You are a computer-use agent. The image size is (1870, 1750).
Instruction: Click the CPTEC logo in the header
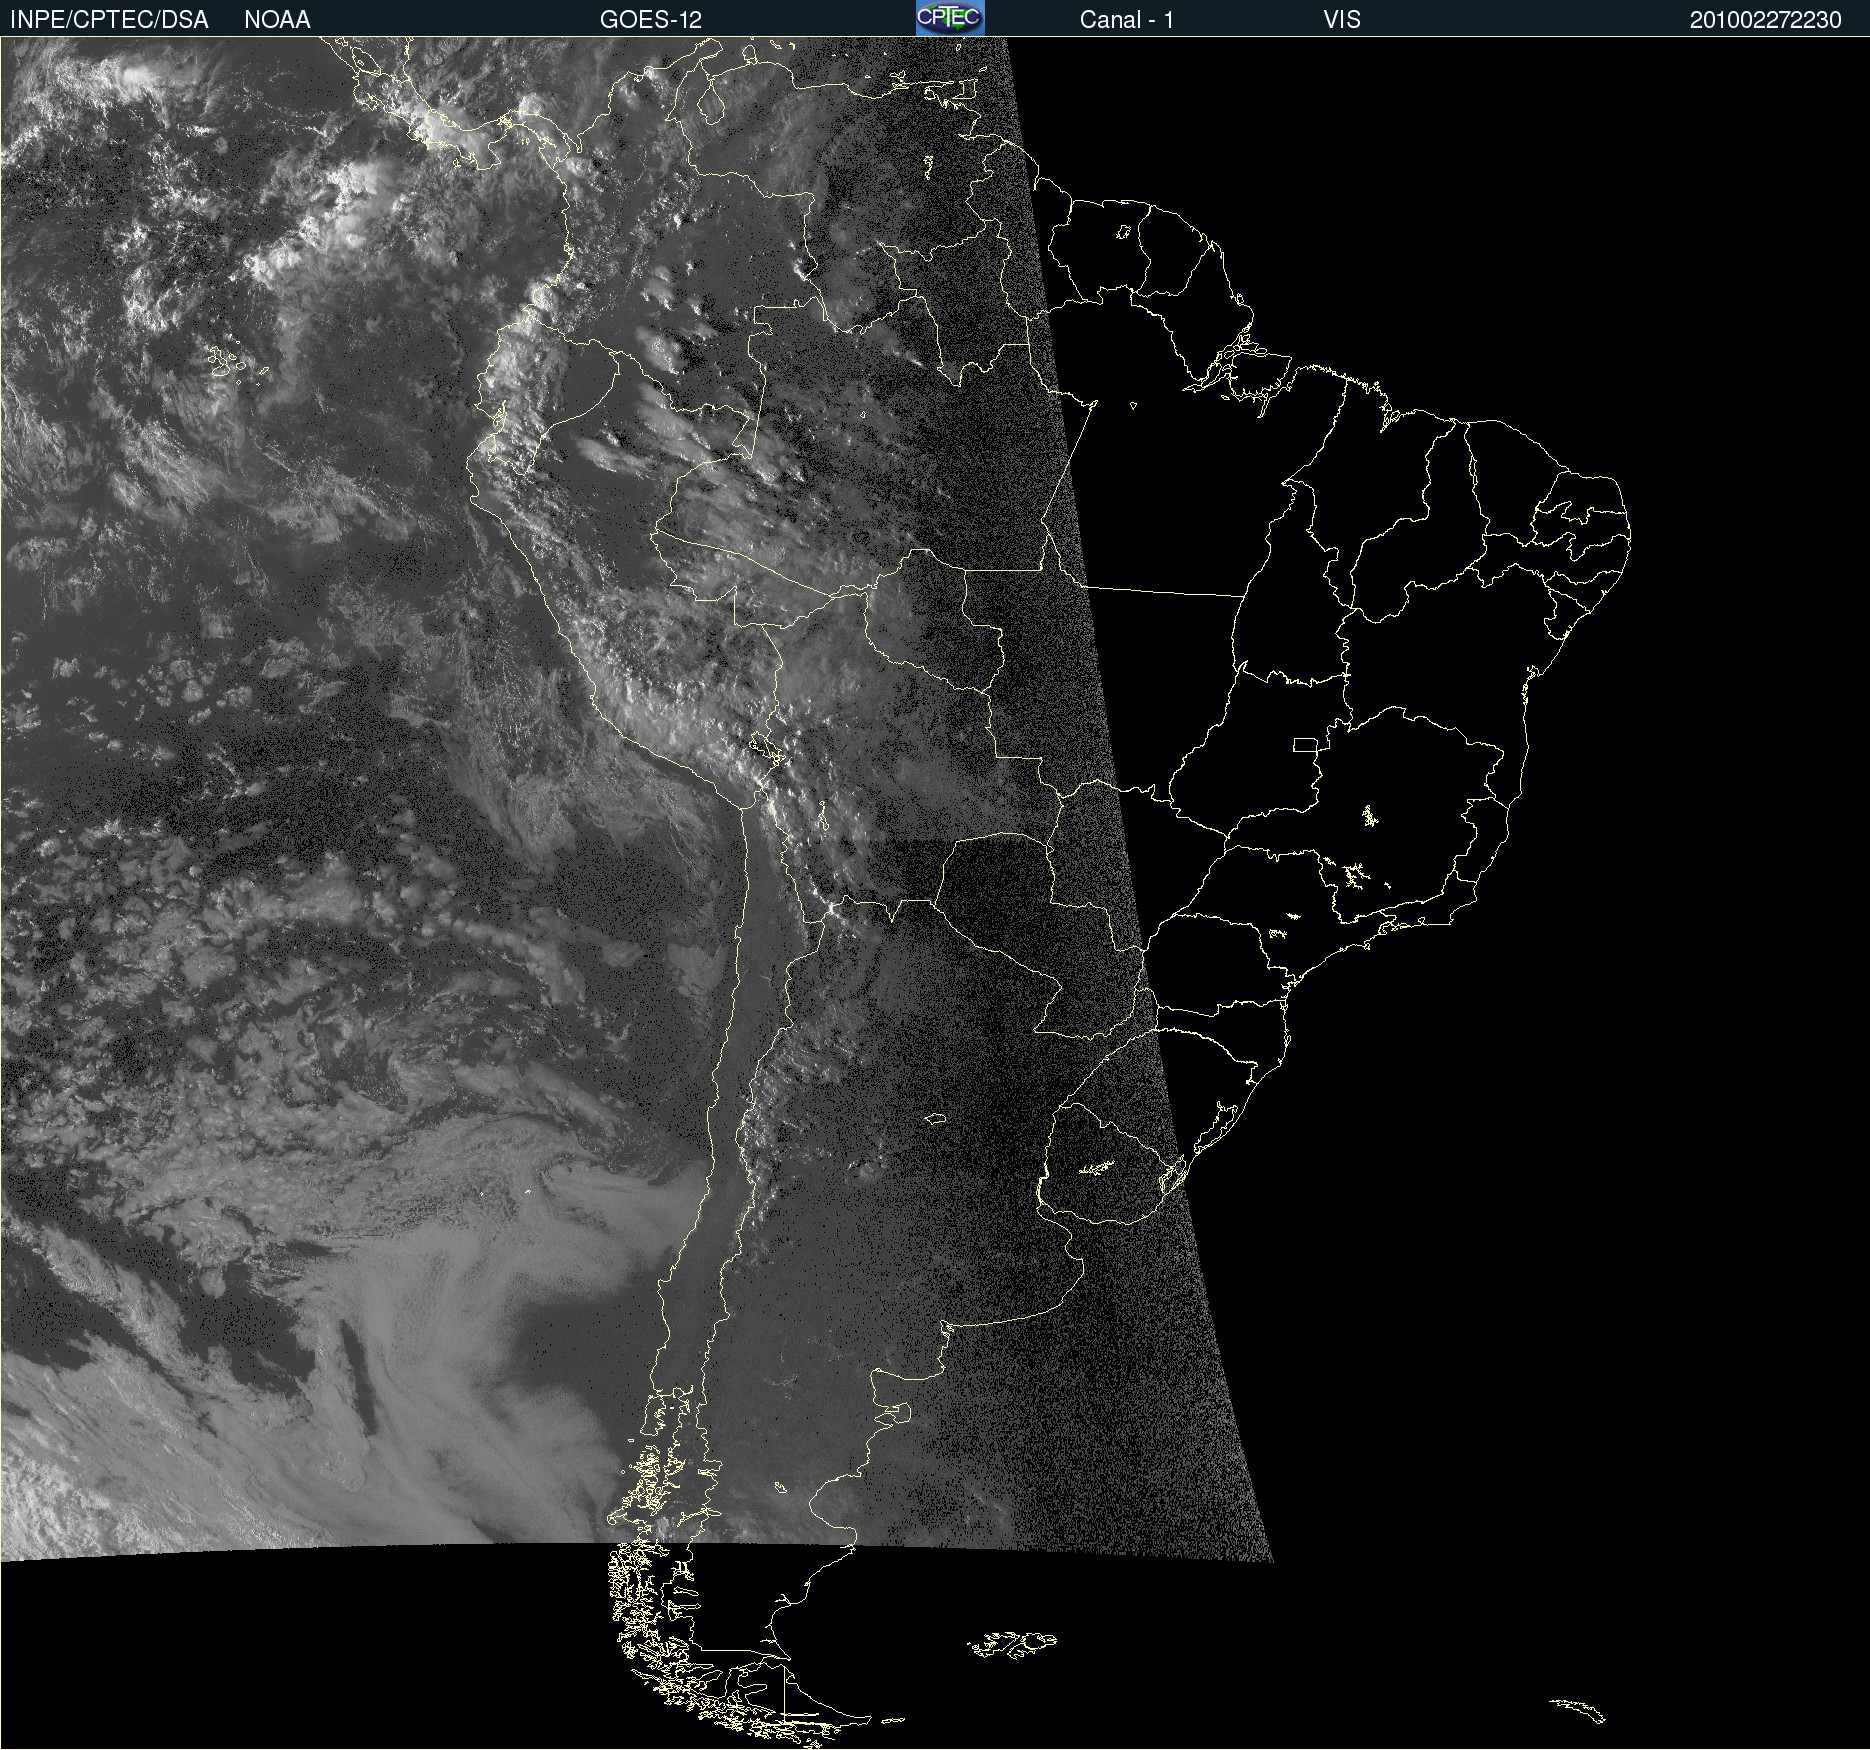click(950, 18)
